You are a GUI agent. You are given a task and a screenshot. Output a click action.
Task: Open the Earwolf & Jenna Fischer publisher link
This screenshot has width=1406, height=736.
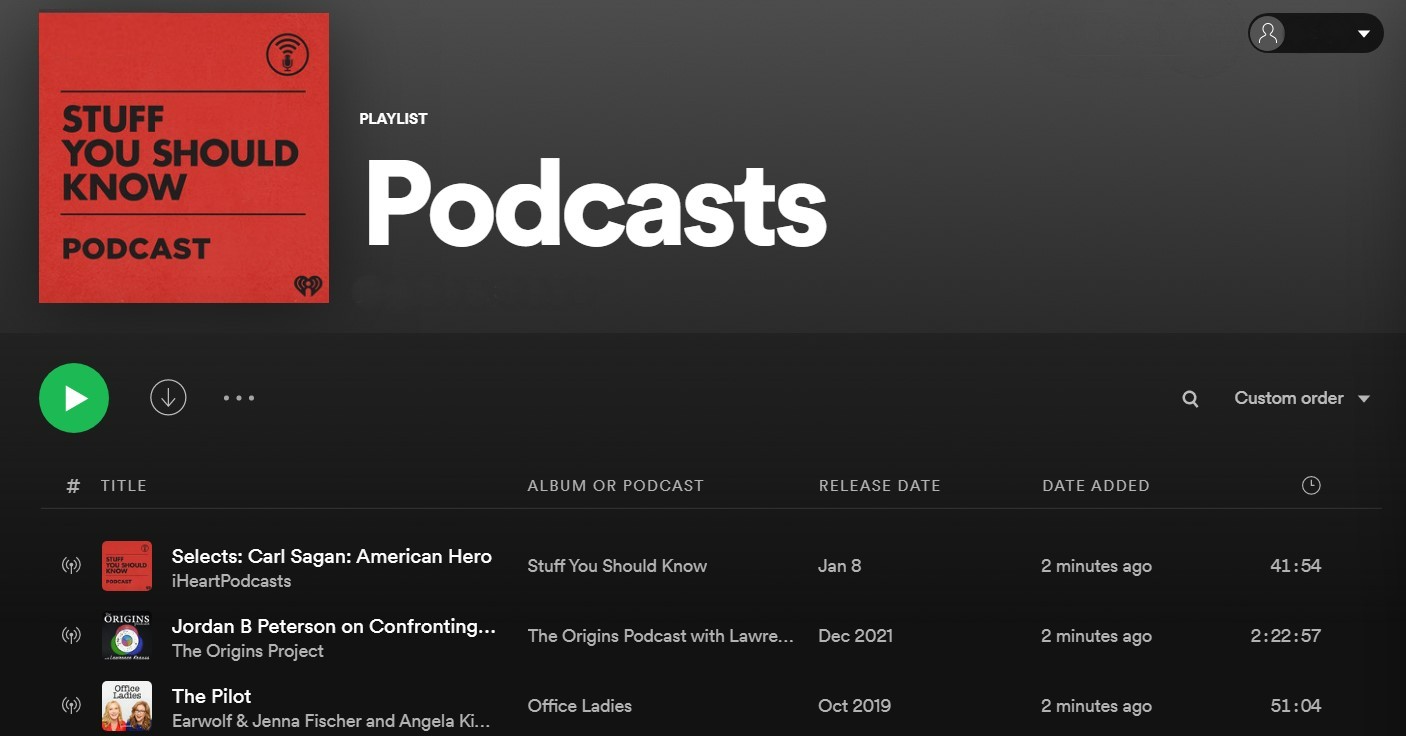(332, 721)
